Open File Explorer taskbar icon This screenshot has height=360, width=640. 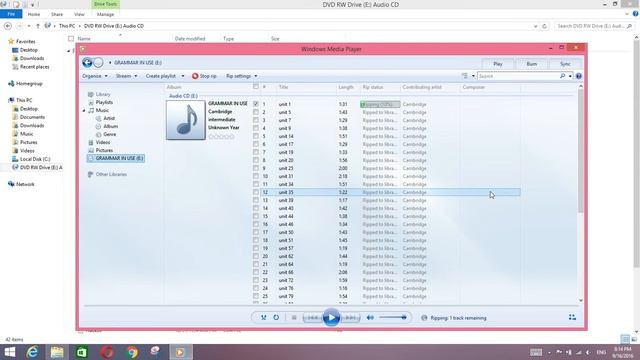(57, 352)
